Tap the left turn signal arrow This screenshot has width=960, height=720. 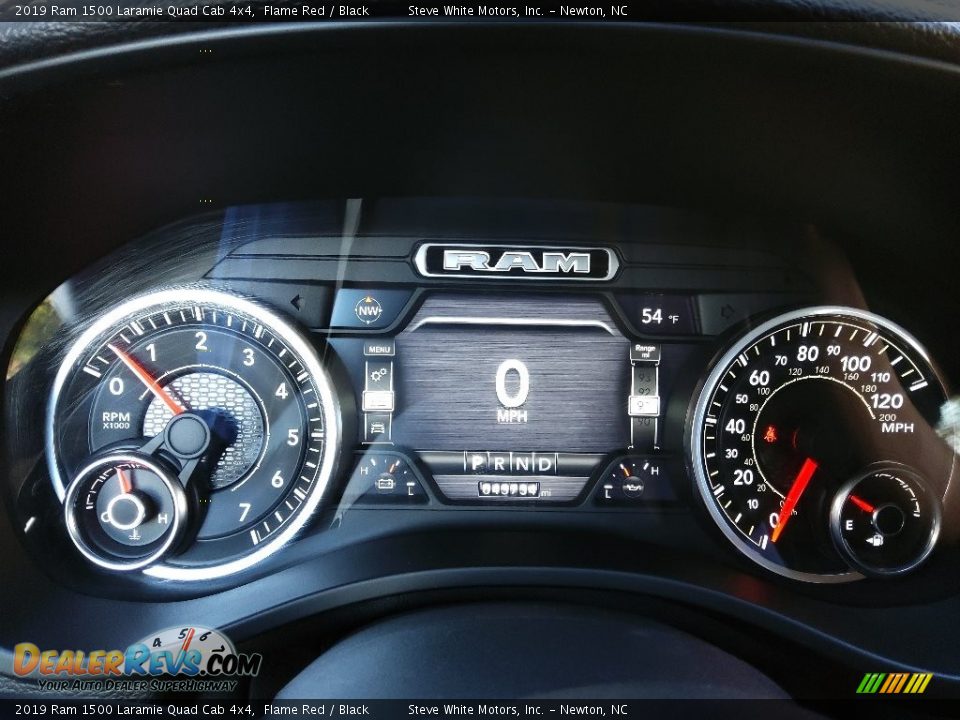click(298, 302)
